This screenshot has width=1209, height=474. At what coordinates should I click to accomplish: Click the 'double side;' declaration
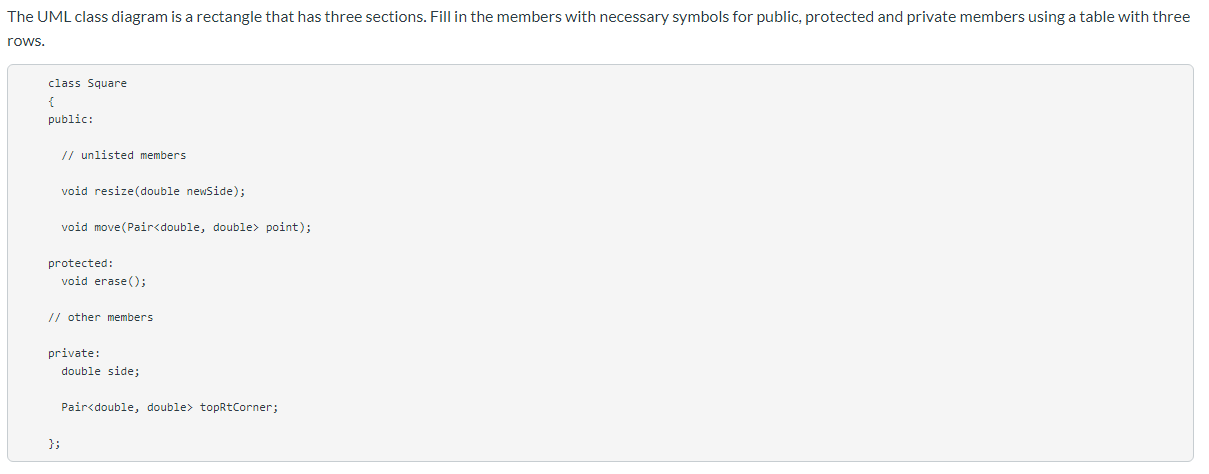[x=100, y=371]
